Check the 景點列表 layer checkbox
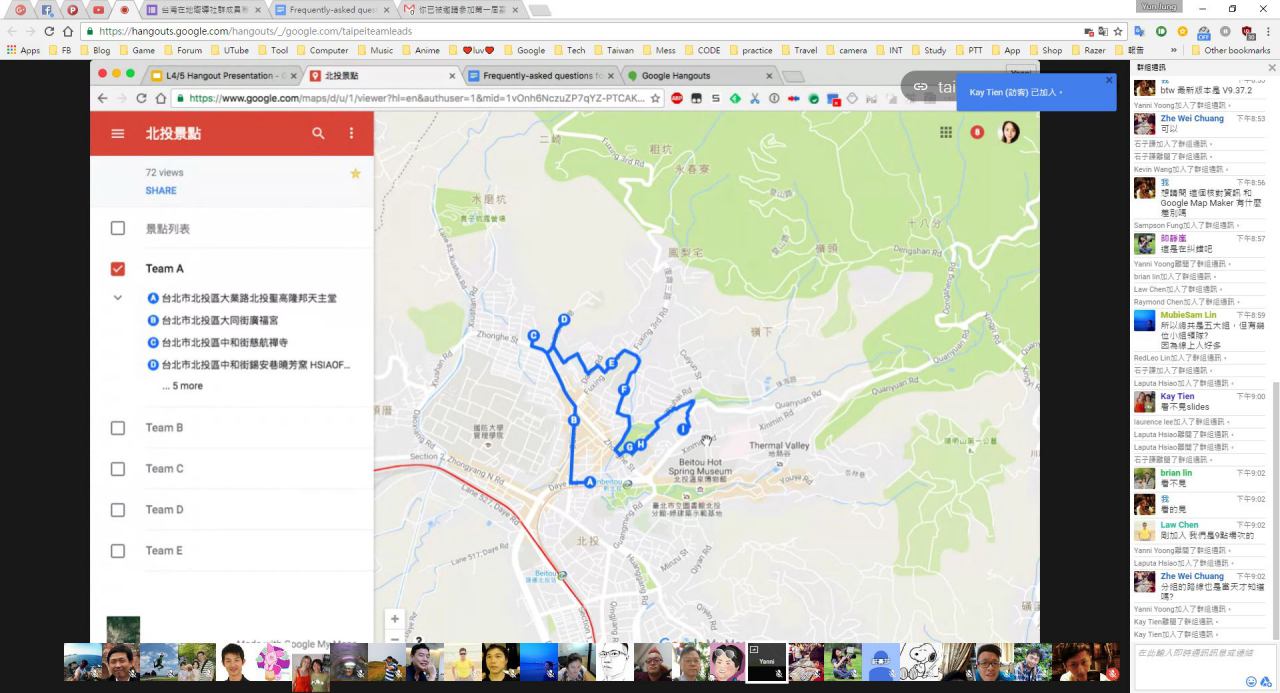Image resolution: width=1280 pixels, height=693 pixels. [118, 228]
